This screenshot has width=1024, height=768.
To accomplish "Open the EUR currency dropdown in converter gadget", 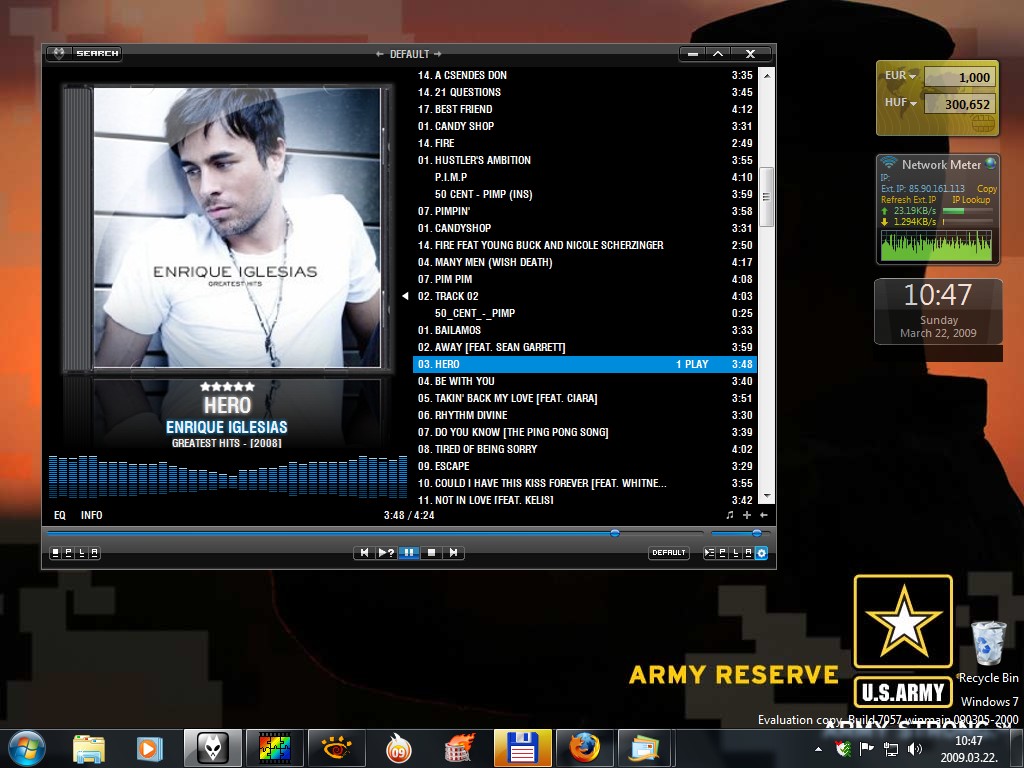I will tap(900, 76).
